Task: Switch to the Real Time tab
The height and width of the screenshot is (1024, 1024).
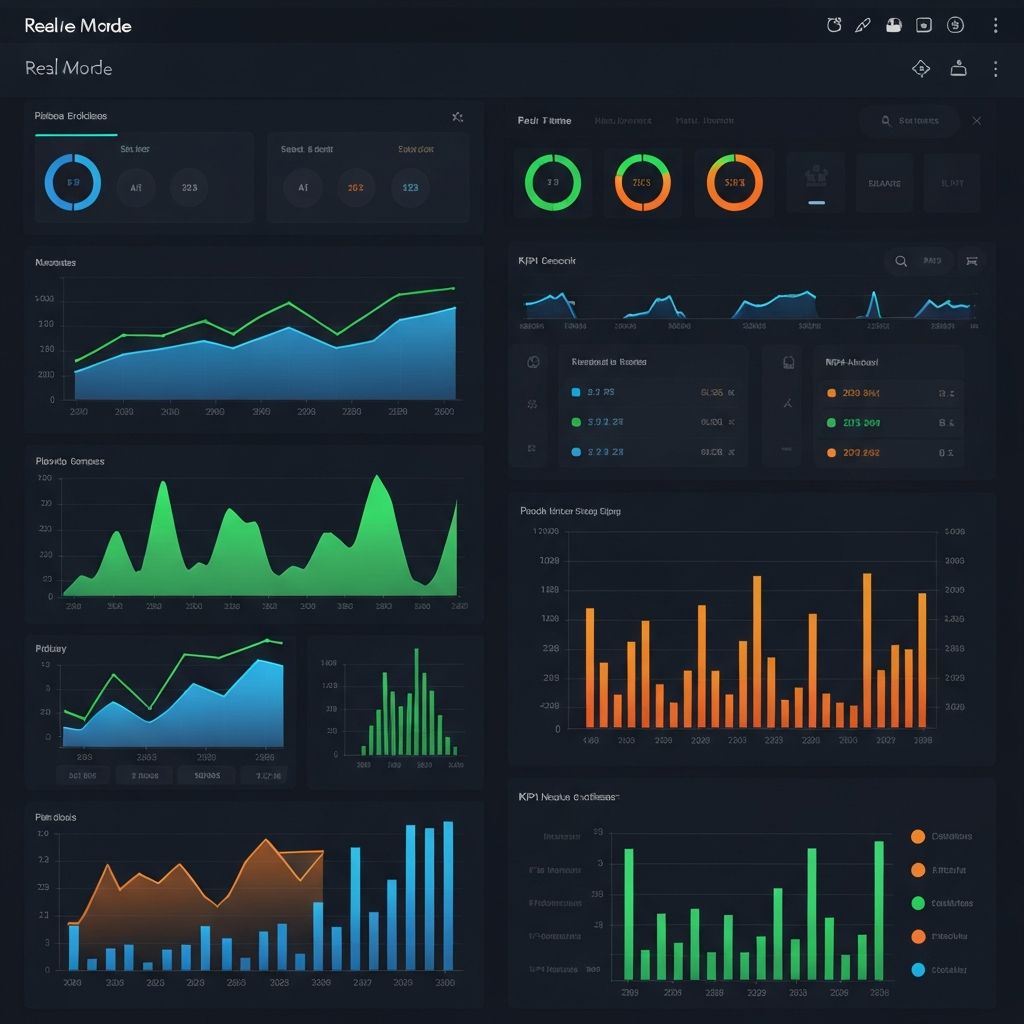Action: coord(545,120)
